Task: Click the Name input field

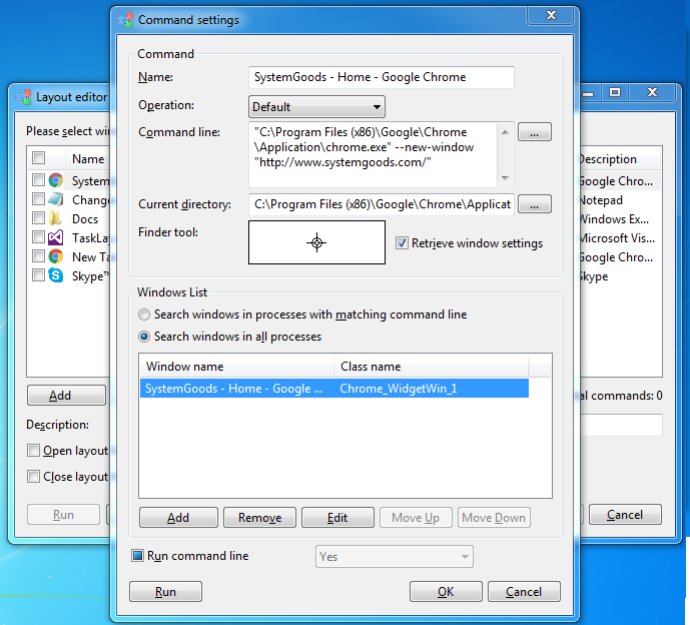Action: pyautogui.click(x=381, y=77)
